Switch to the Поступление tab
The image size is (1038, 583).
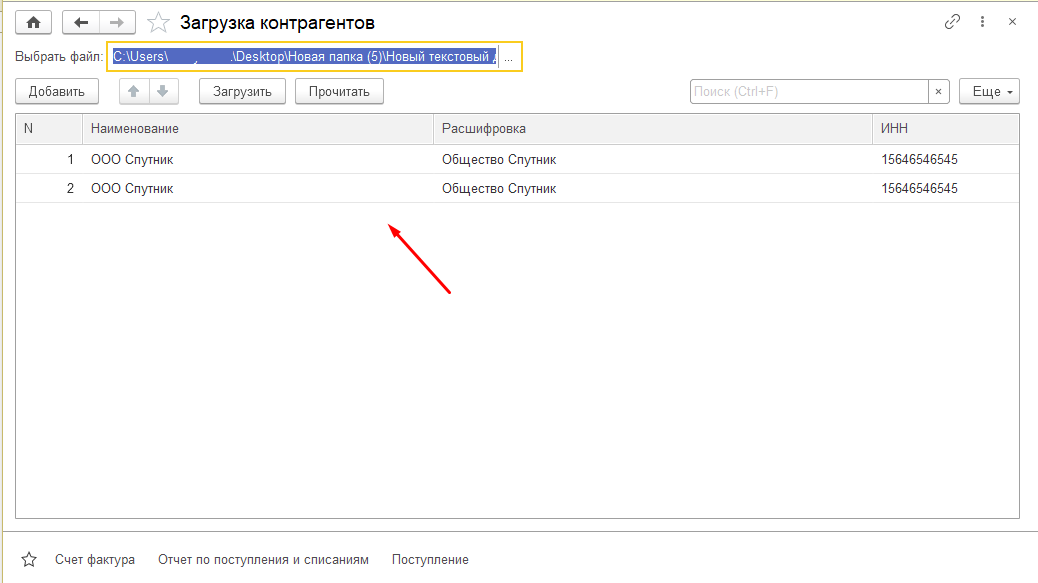pos(430,560)
